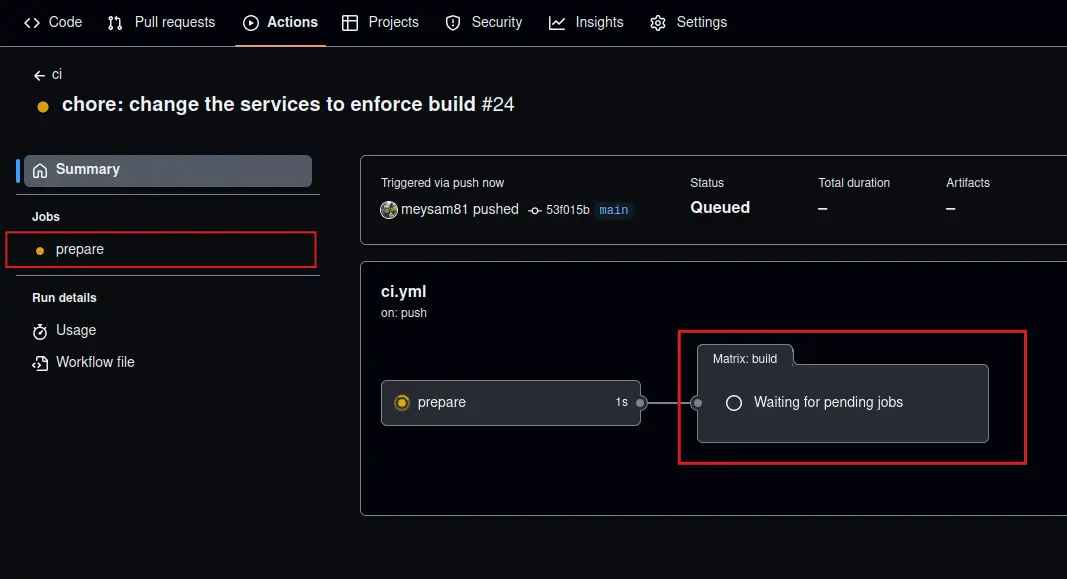Screen dimensions: 1067x579
Task: Go to the Security tab
Action: click(x=484, y=22)
